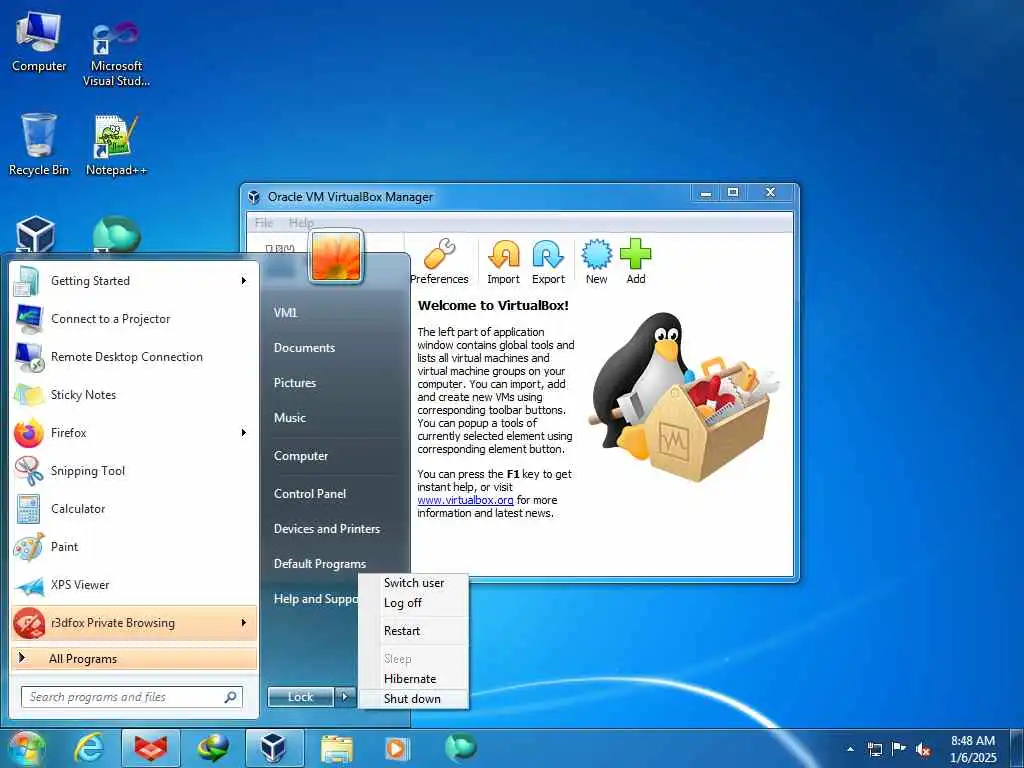
Task: Open Documents from the Start menu
Action: pos(304,348)
